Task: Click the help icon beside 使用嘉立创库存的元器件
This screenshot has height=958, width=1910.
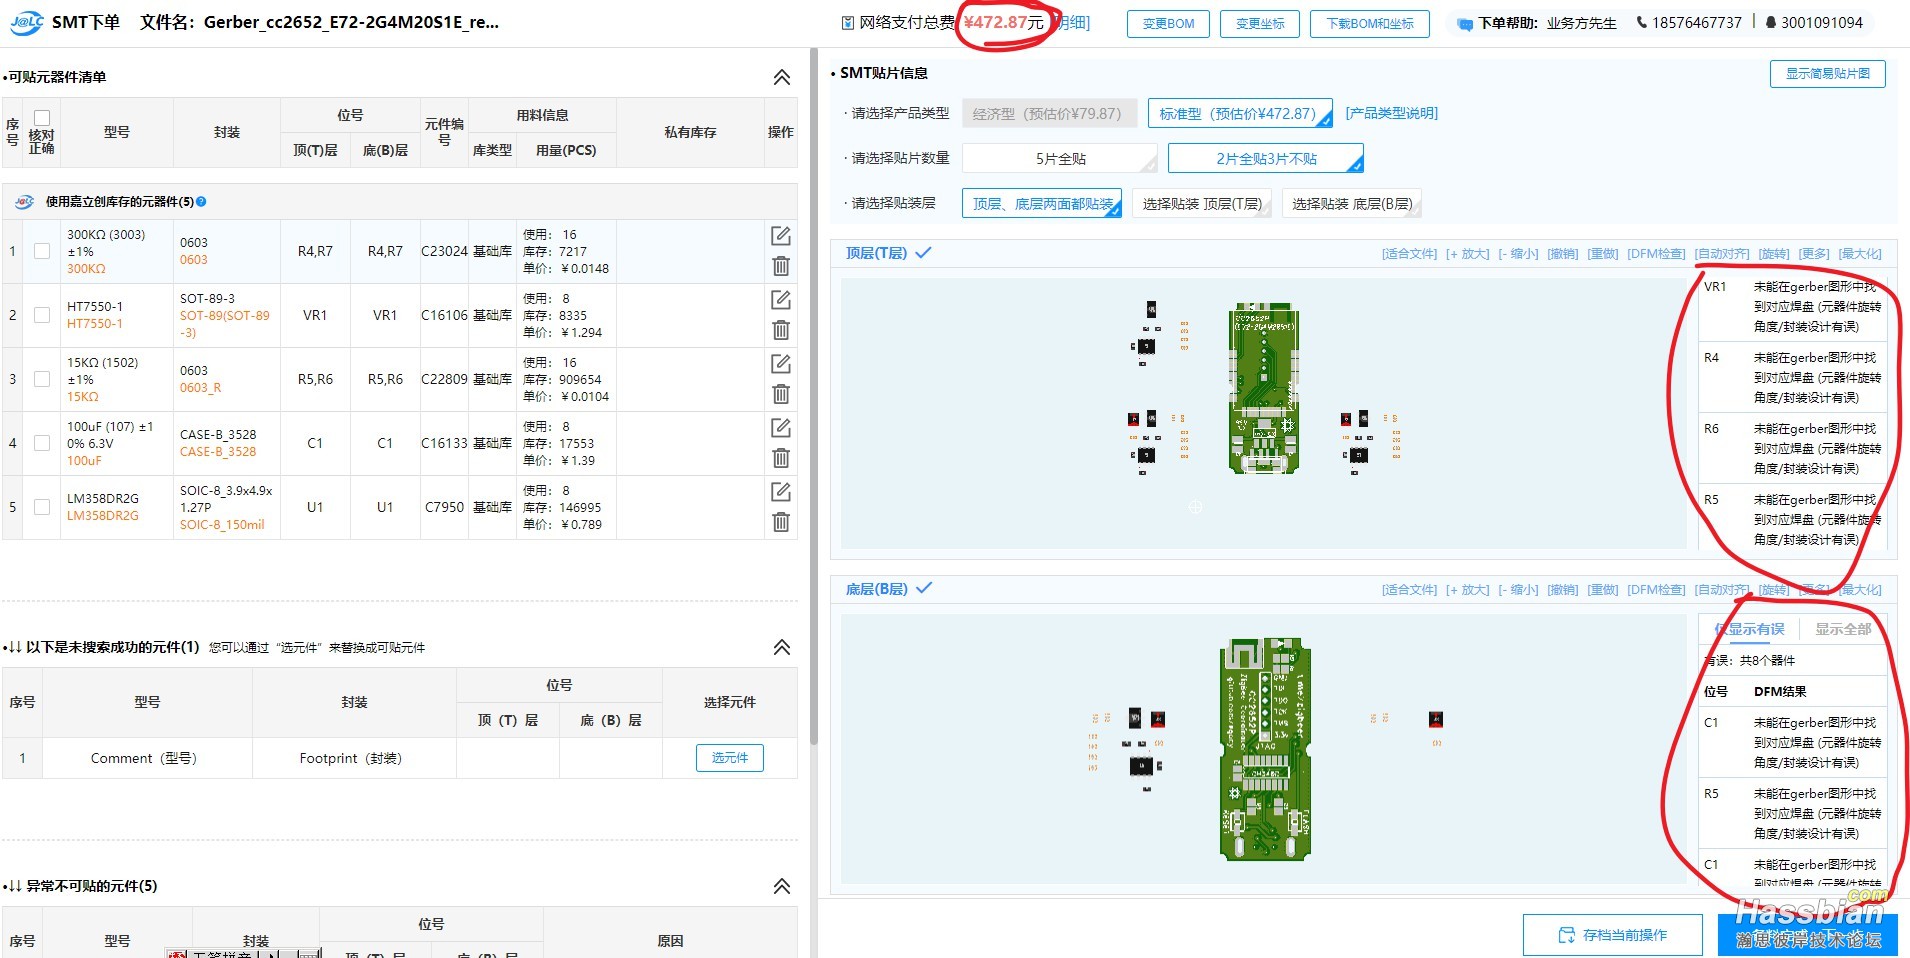Action: click(201, 202)
